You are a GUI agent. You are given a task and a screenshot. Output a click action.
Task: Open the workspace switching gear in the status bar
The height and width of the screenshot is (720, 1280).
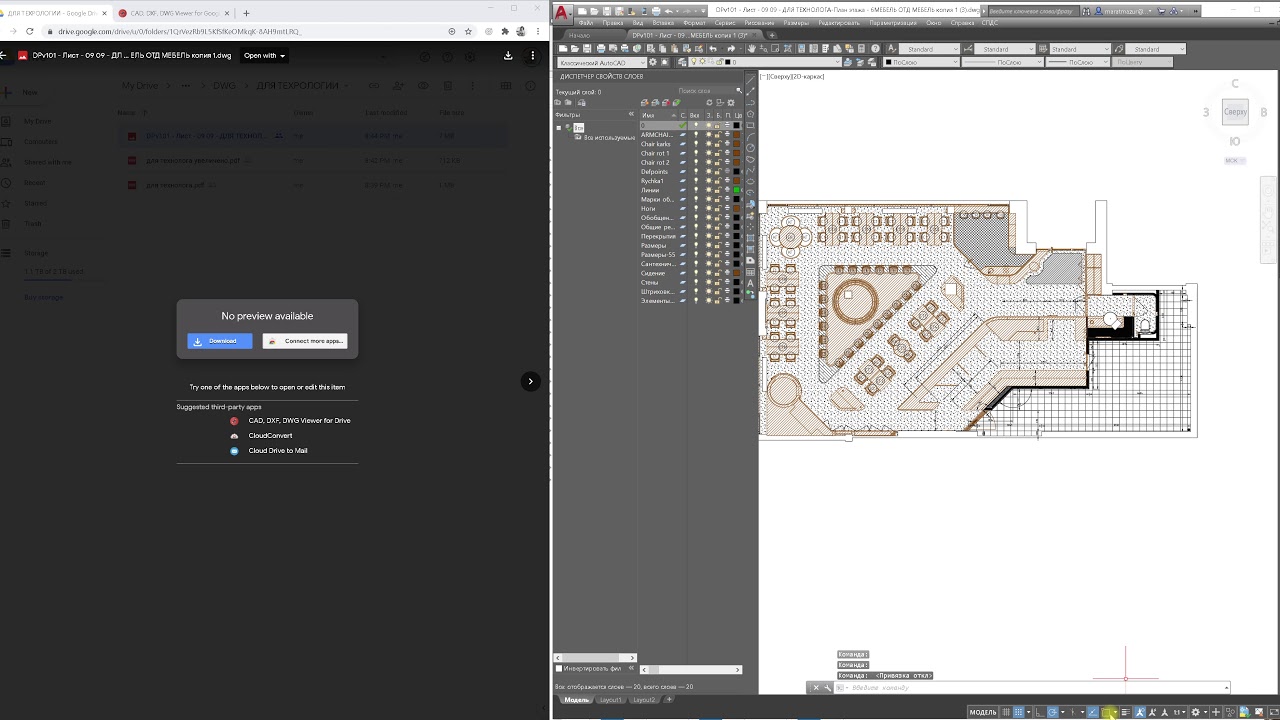[1196, 712]
